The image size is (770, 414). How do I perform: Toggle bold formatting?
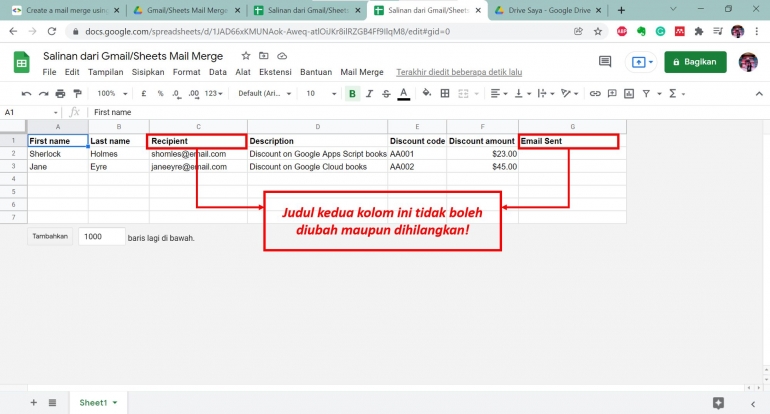[x=352, y=93]
